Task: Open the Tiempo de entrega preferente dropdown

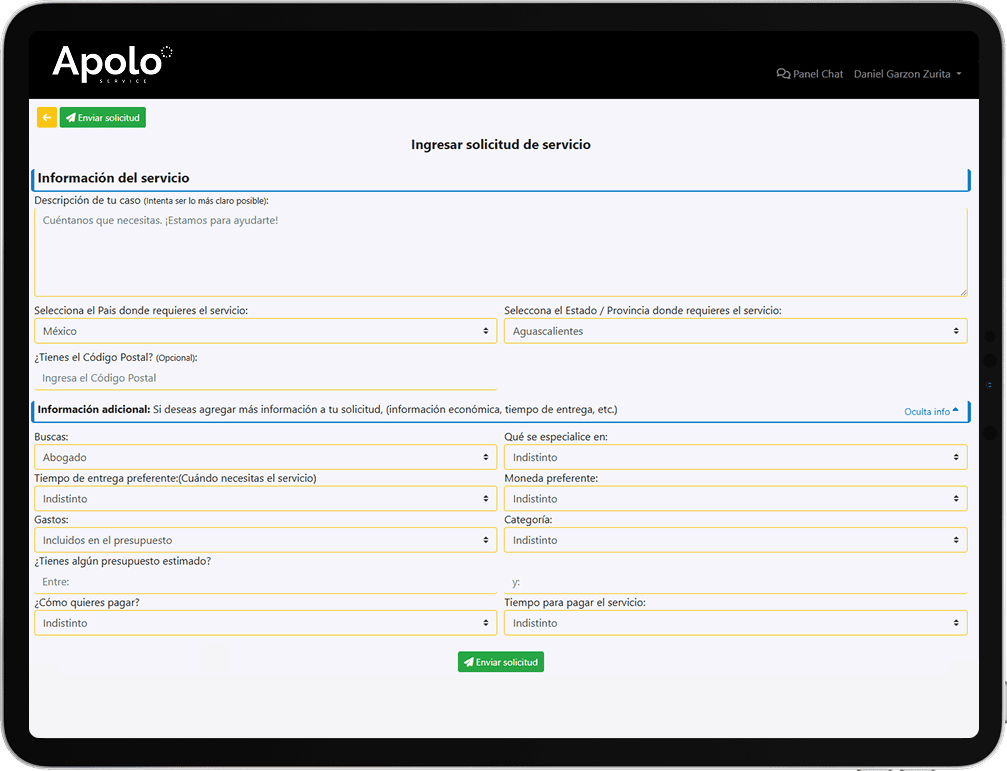Action: pyautogui.click(x=265, y=499)
